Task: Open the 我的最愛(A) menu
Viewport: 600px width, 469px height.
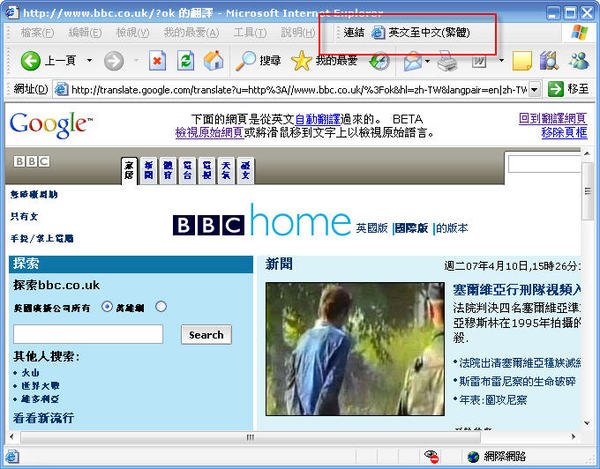Action: tap(192, 33)
